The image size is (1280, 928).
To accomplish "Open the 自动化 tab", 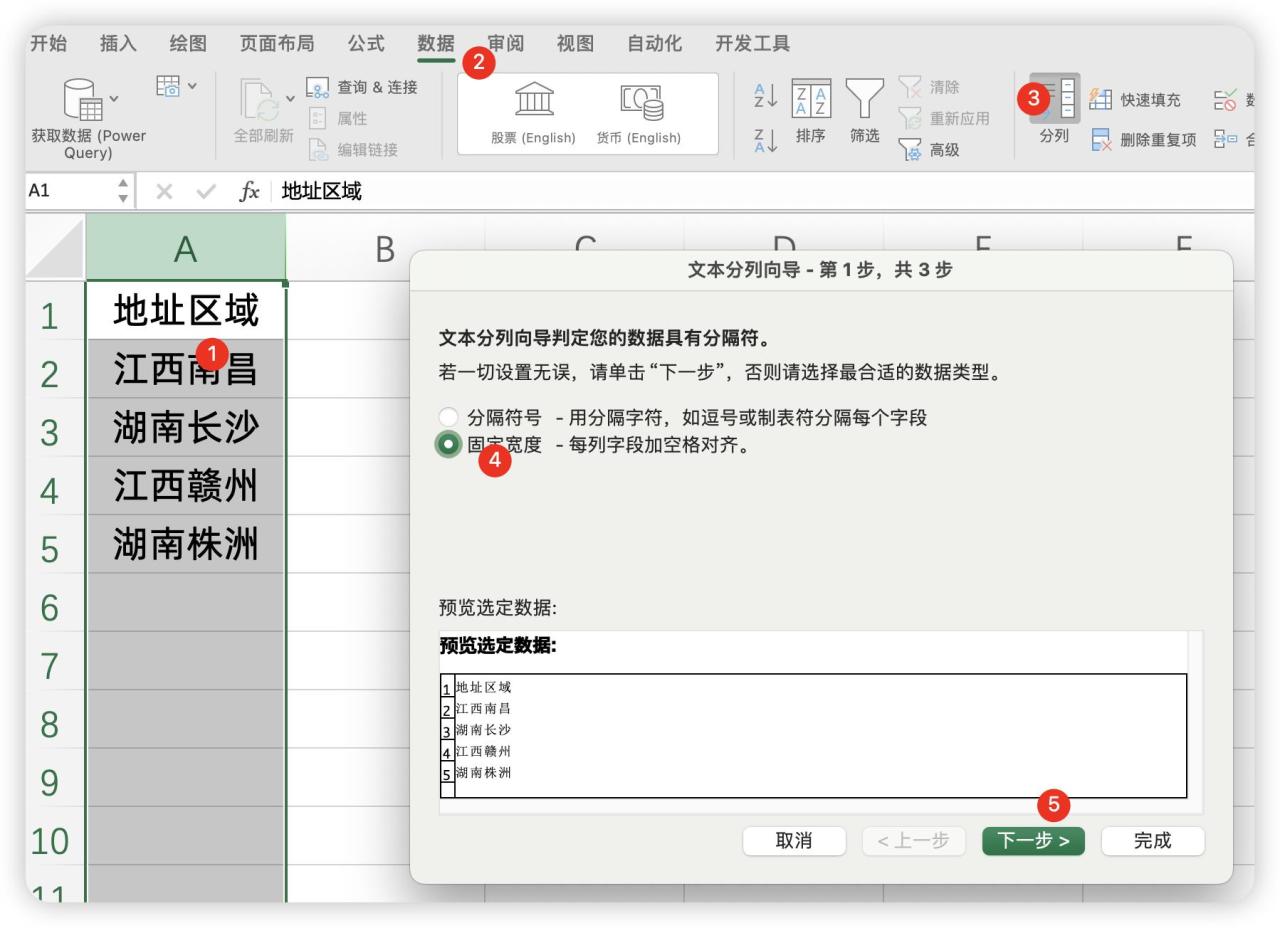I will (654, 44).
